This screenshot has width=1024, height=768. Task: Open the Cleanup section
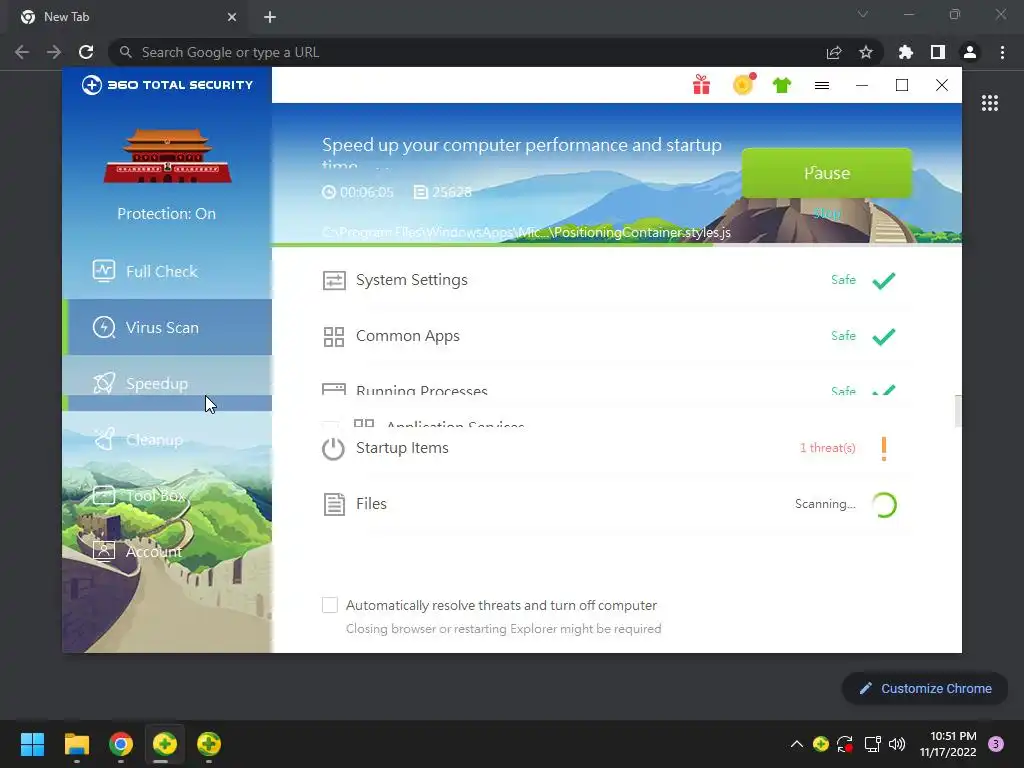[167, 440]
